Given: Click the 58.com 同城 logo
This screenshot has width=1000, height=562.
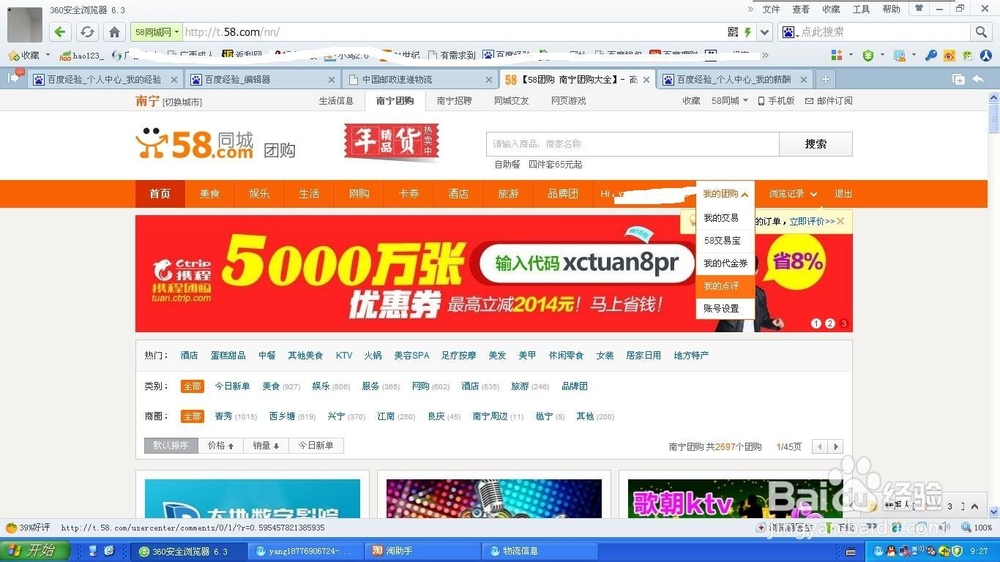Looking at the screenshot, I should [195, 144].
